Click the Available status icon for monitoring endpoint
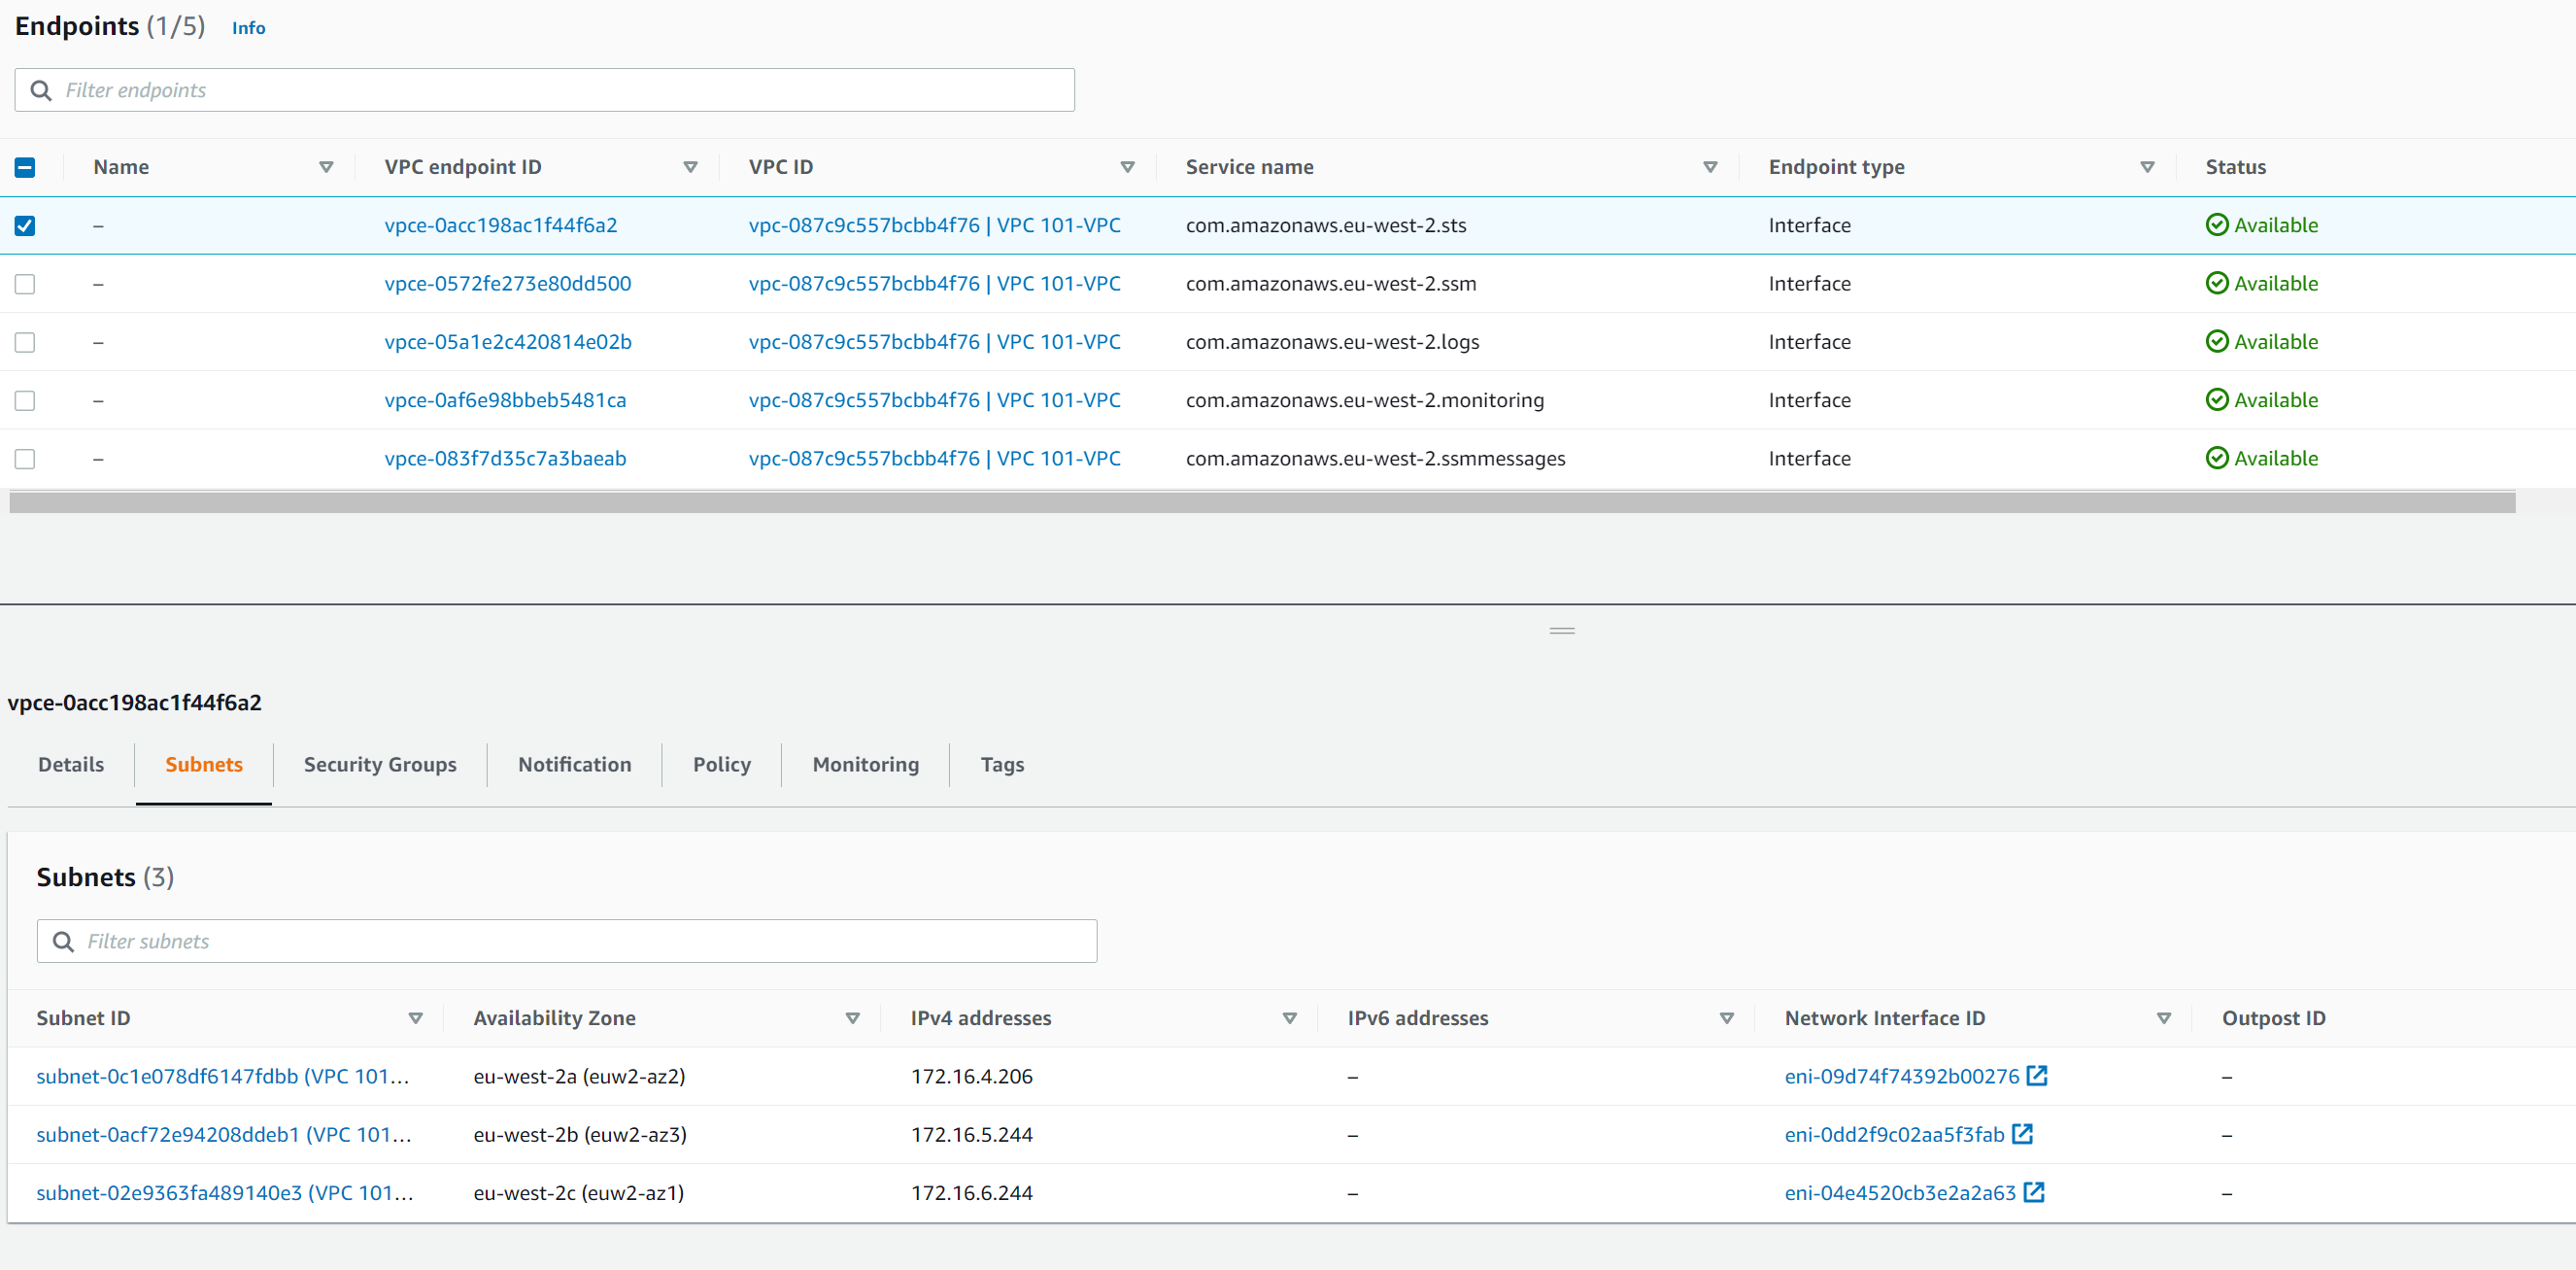The image size is (2576, 1270). coord(2217,400)
